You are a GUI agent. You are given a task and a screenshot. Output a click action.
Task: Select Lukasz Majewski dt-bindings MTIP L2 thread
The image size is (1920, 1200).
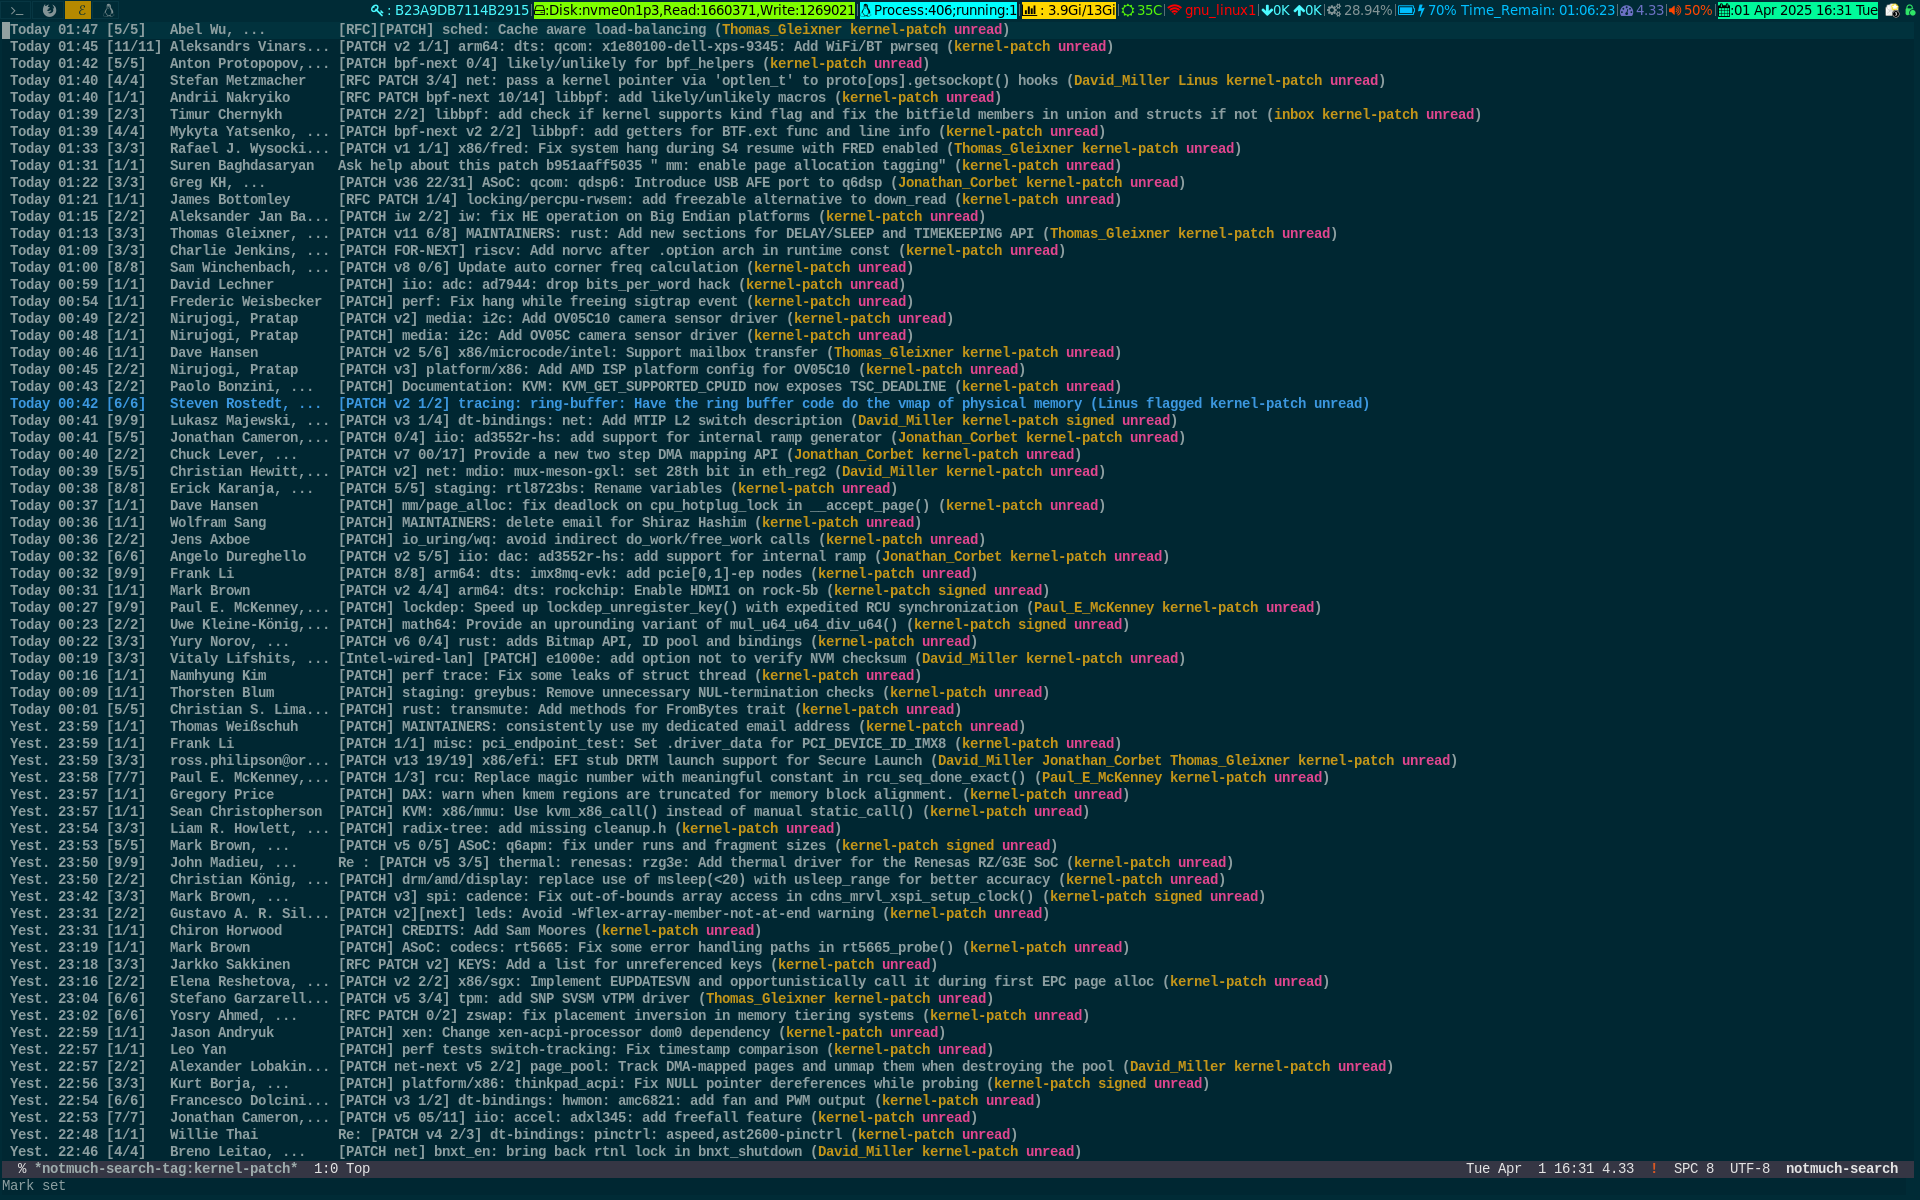[x=593, y=420]
